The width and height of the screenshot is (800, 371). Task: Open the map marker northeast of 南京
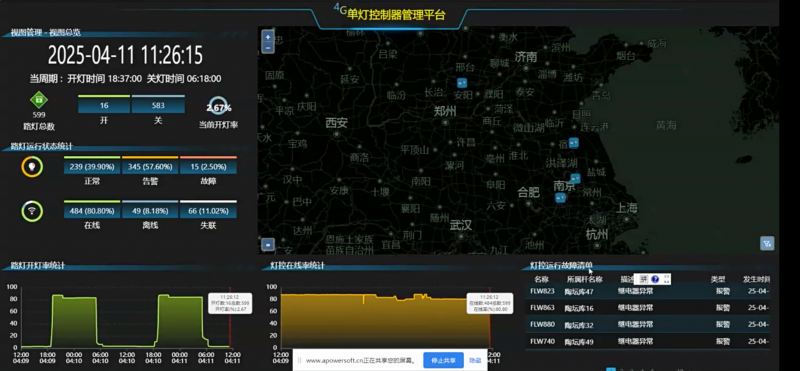(x=576, y=179)
